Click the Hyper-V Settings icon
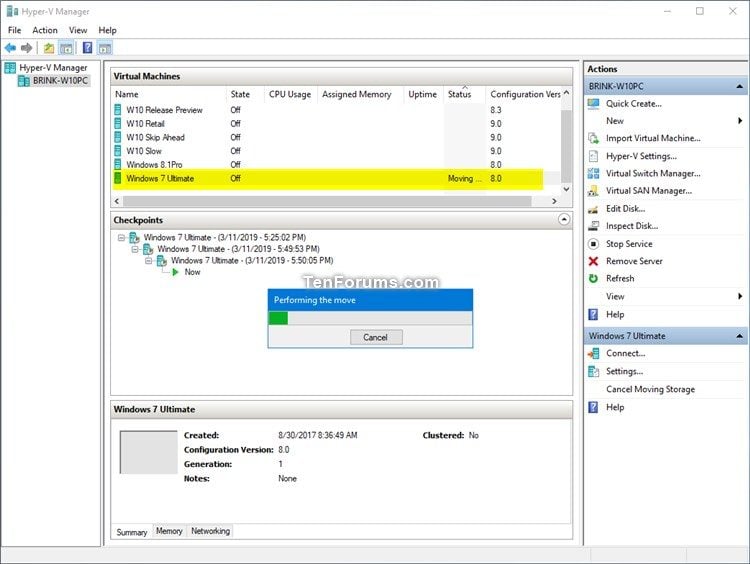 (x=593, y=156)
